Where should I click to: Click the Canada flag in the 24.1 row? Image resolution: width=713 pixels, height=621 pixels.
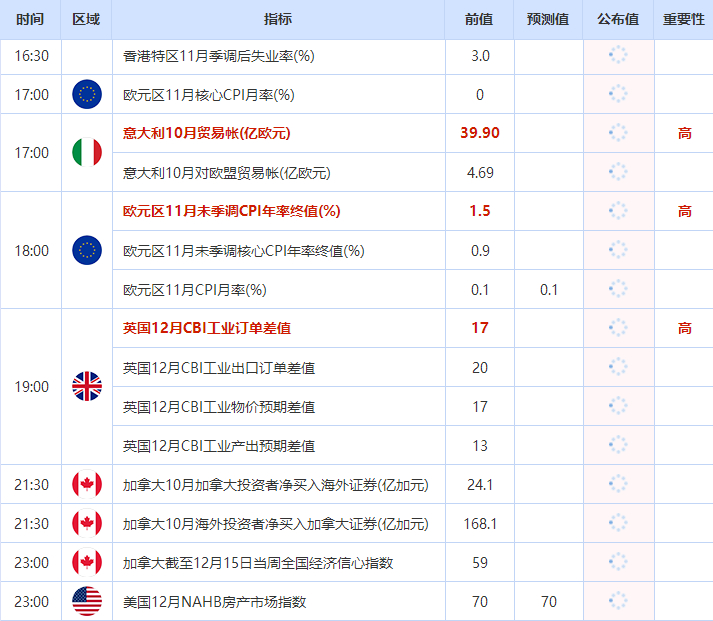point(87,484)
